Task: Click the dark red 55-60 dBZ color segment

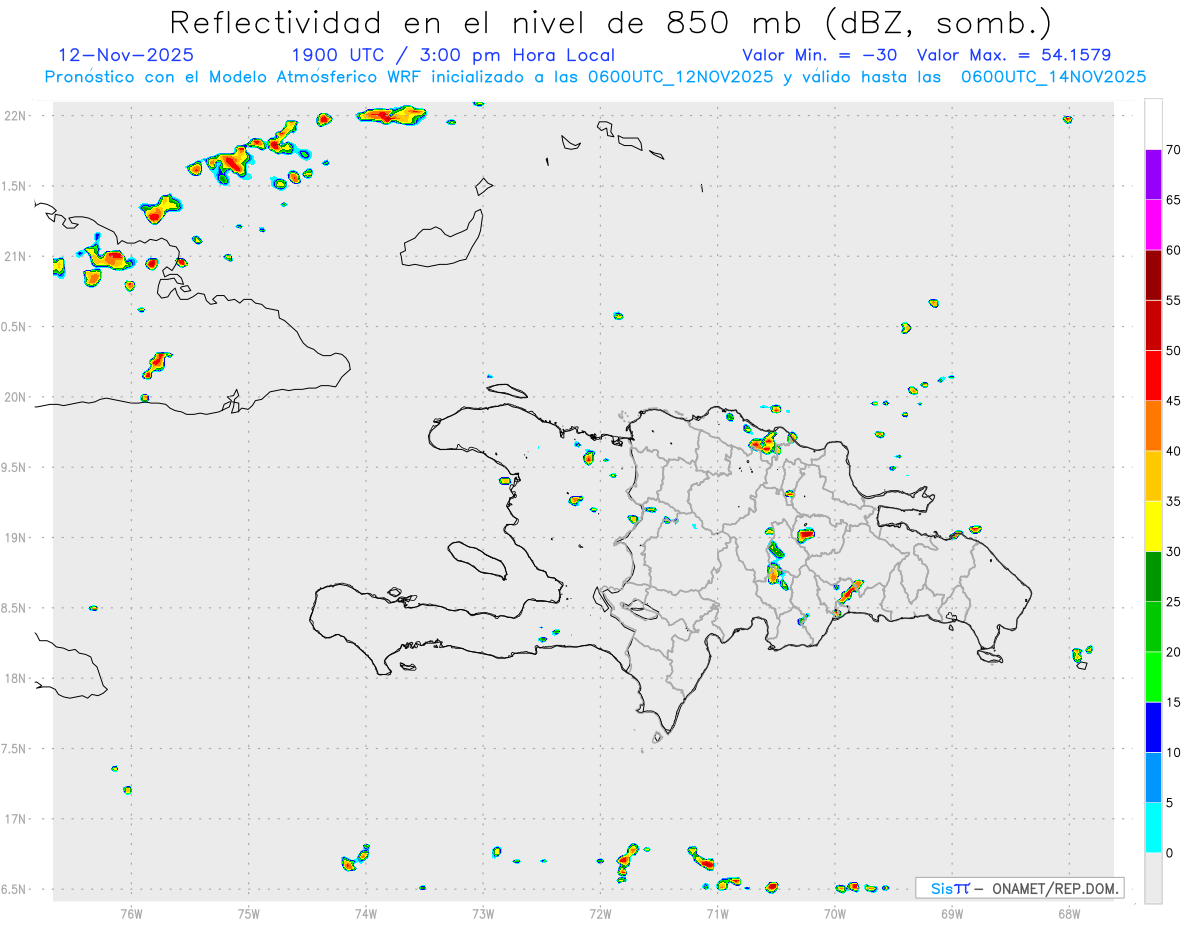Action: (x=1153, y=275)
